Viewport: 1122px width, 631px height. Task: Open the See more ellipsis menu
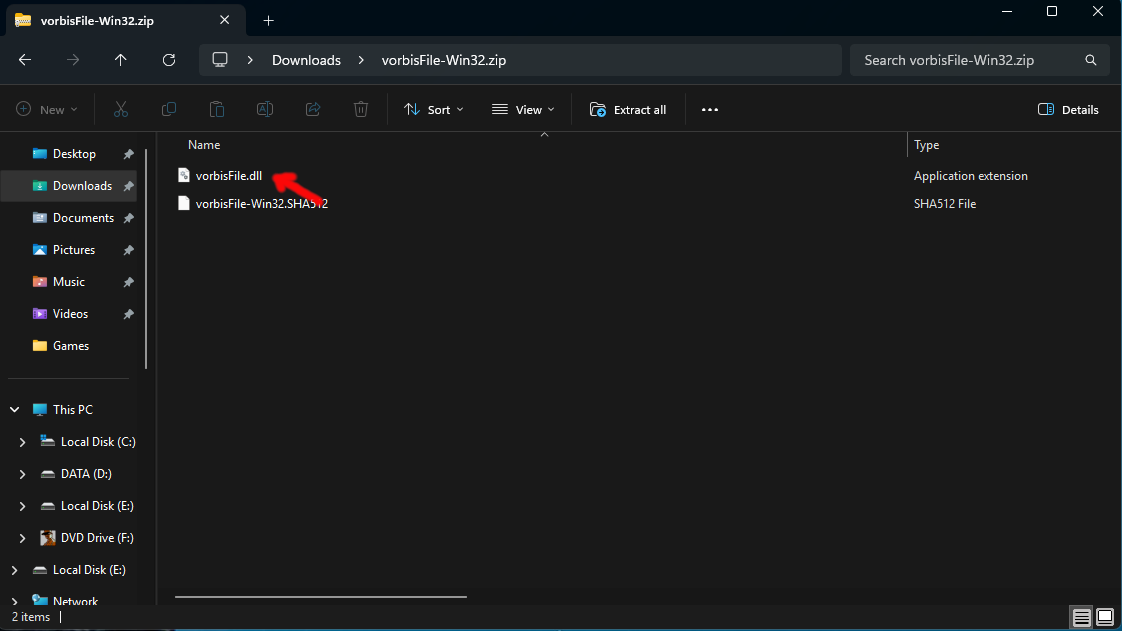710,109
